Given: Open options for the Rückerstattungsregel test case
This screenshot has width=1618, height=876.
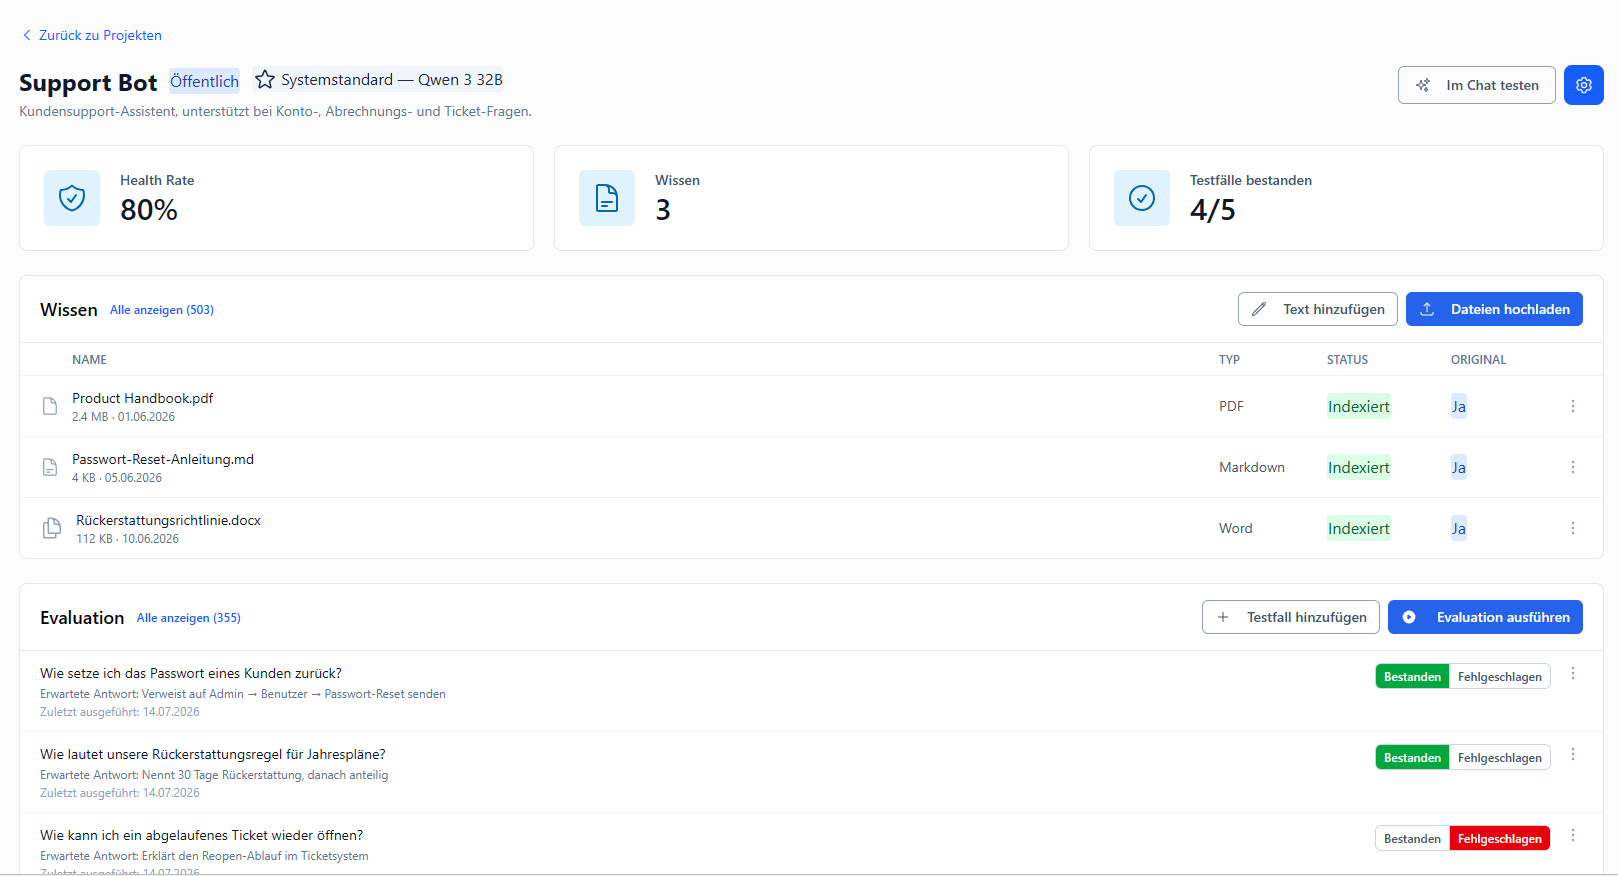Looking at the screenshot, I should pyautogui.click(x=1572, y=755).
